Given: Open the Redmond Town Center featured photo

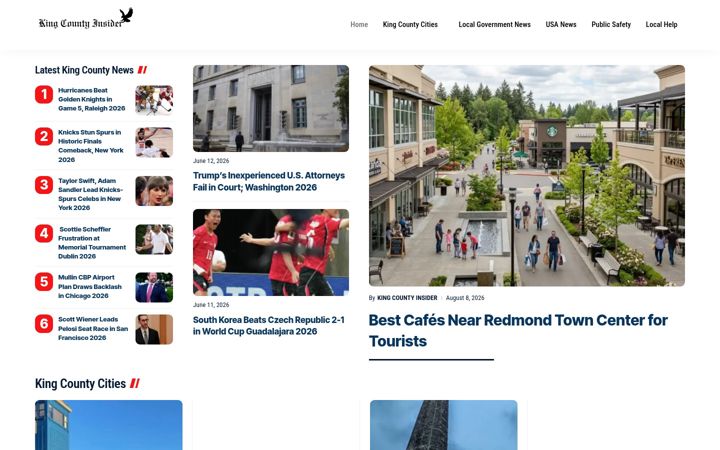Looking at the screenshot, I should pyautogui.click(x=527, y=175).
